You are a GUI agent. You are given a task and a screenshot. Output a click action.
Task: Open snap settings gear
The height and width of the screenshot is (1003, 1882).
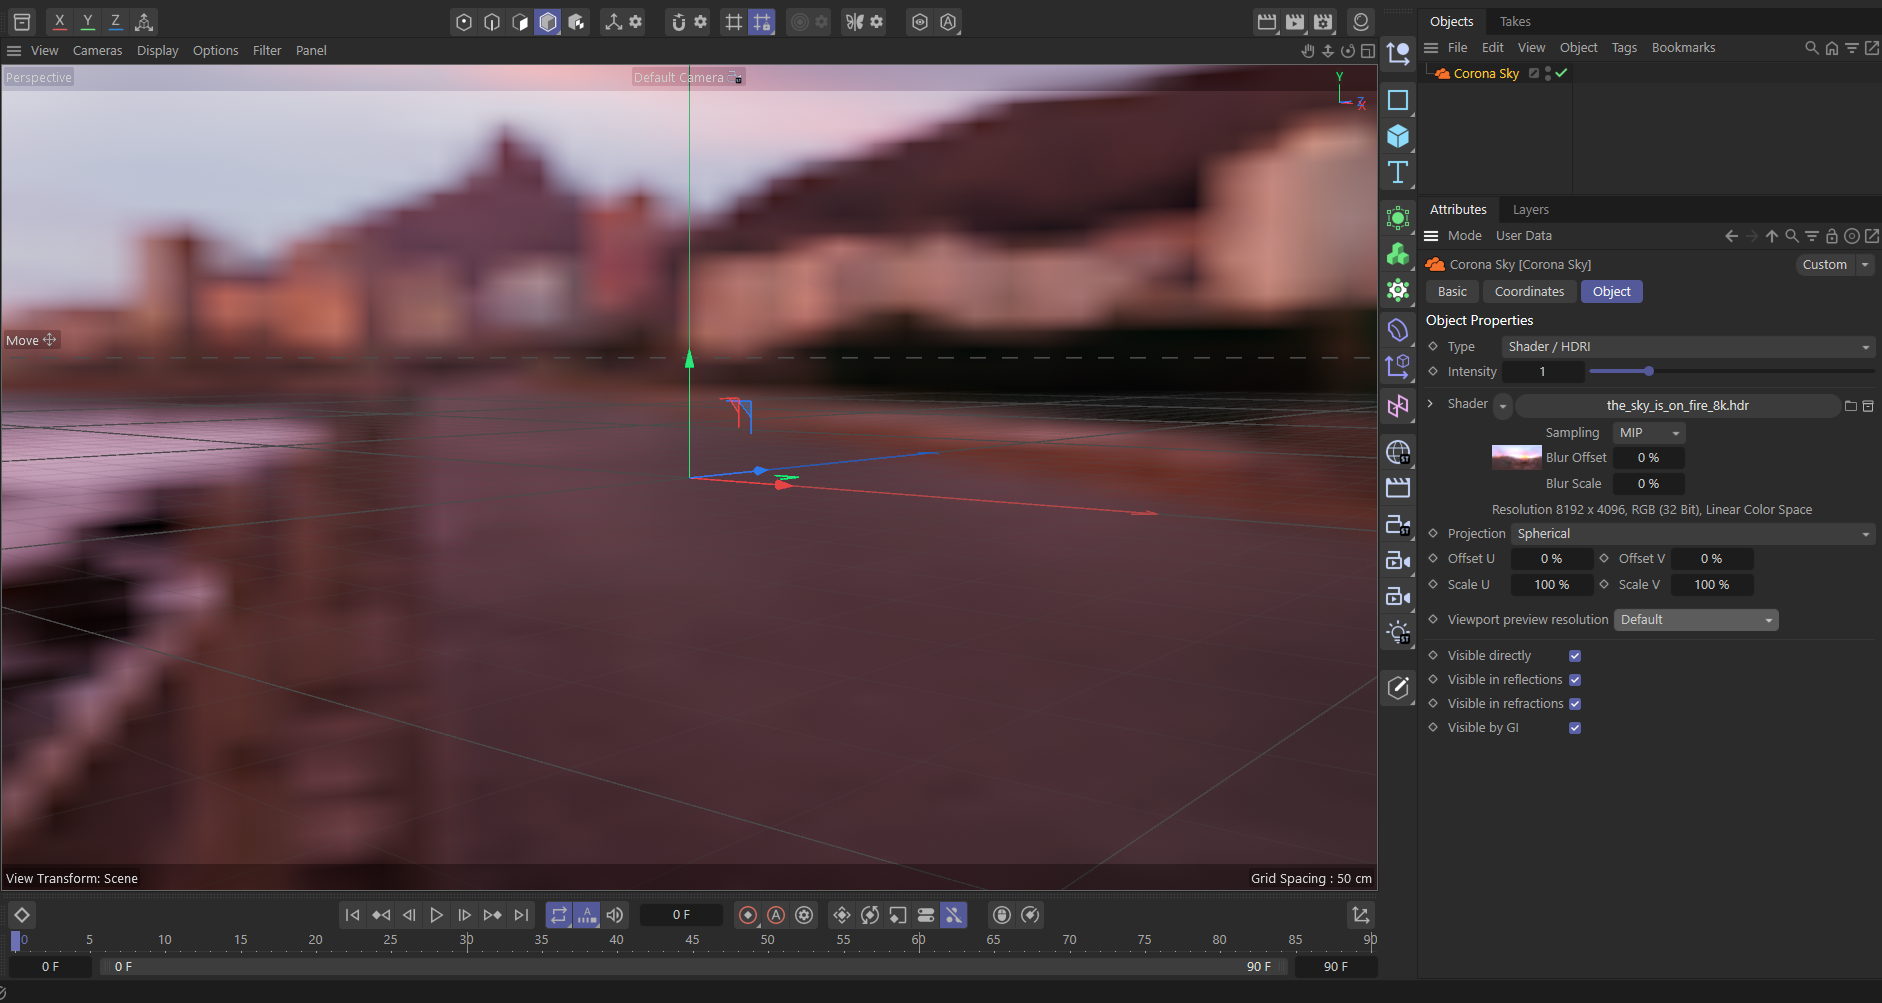coord(701,21)
